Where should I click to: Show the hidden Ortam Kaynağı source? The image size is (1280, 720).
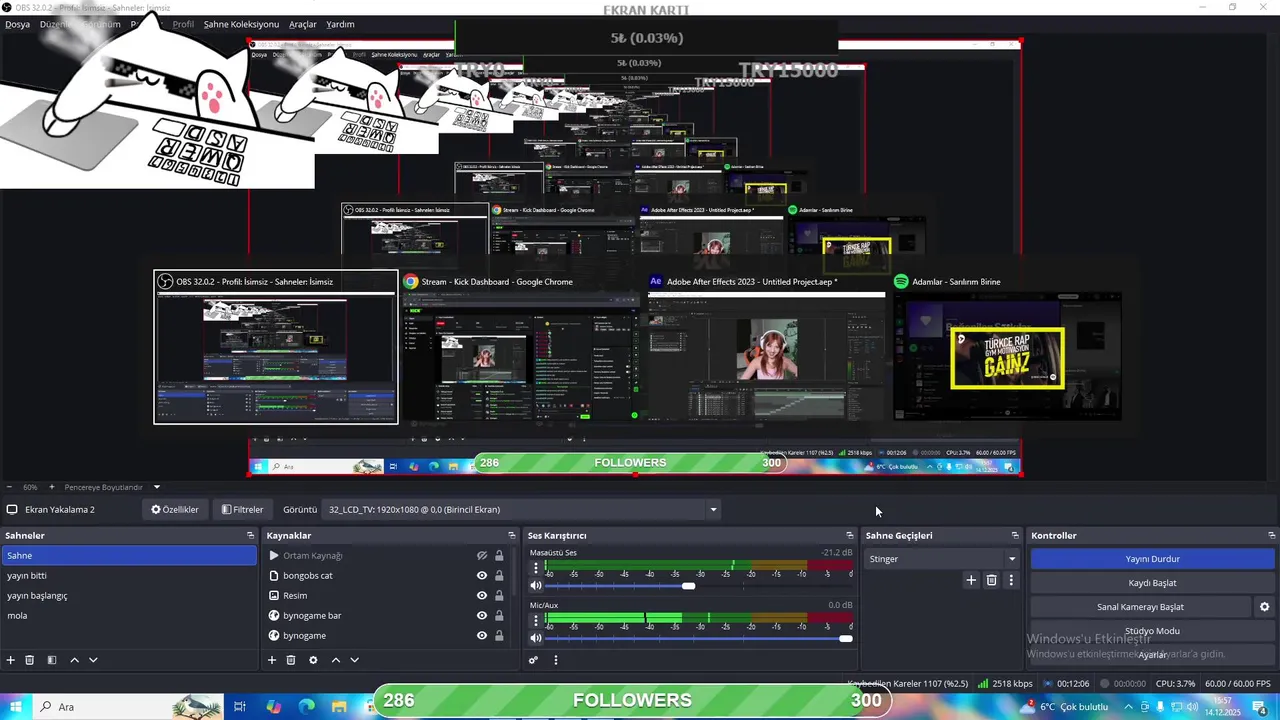click(x=482, y=556)
